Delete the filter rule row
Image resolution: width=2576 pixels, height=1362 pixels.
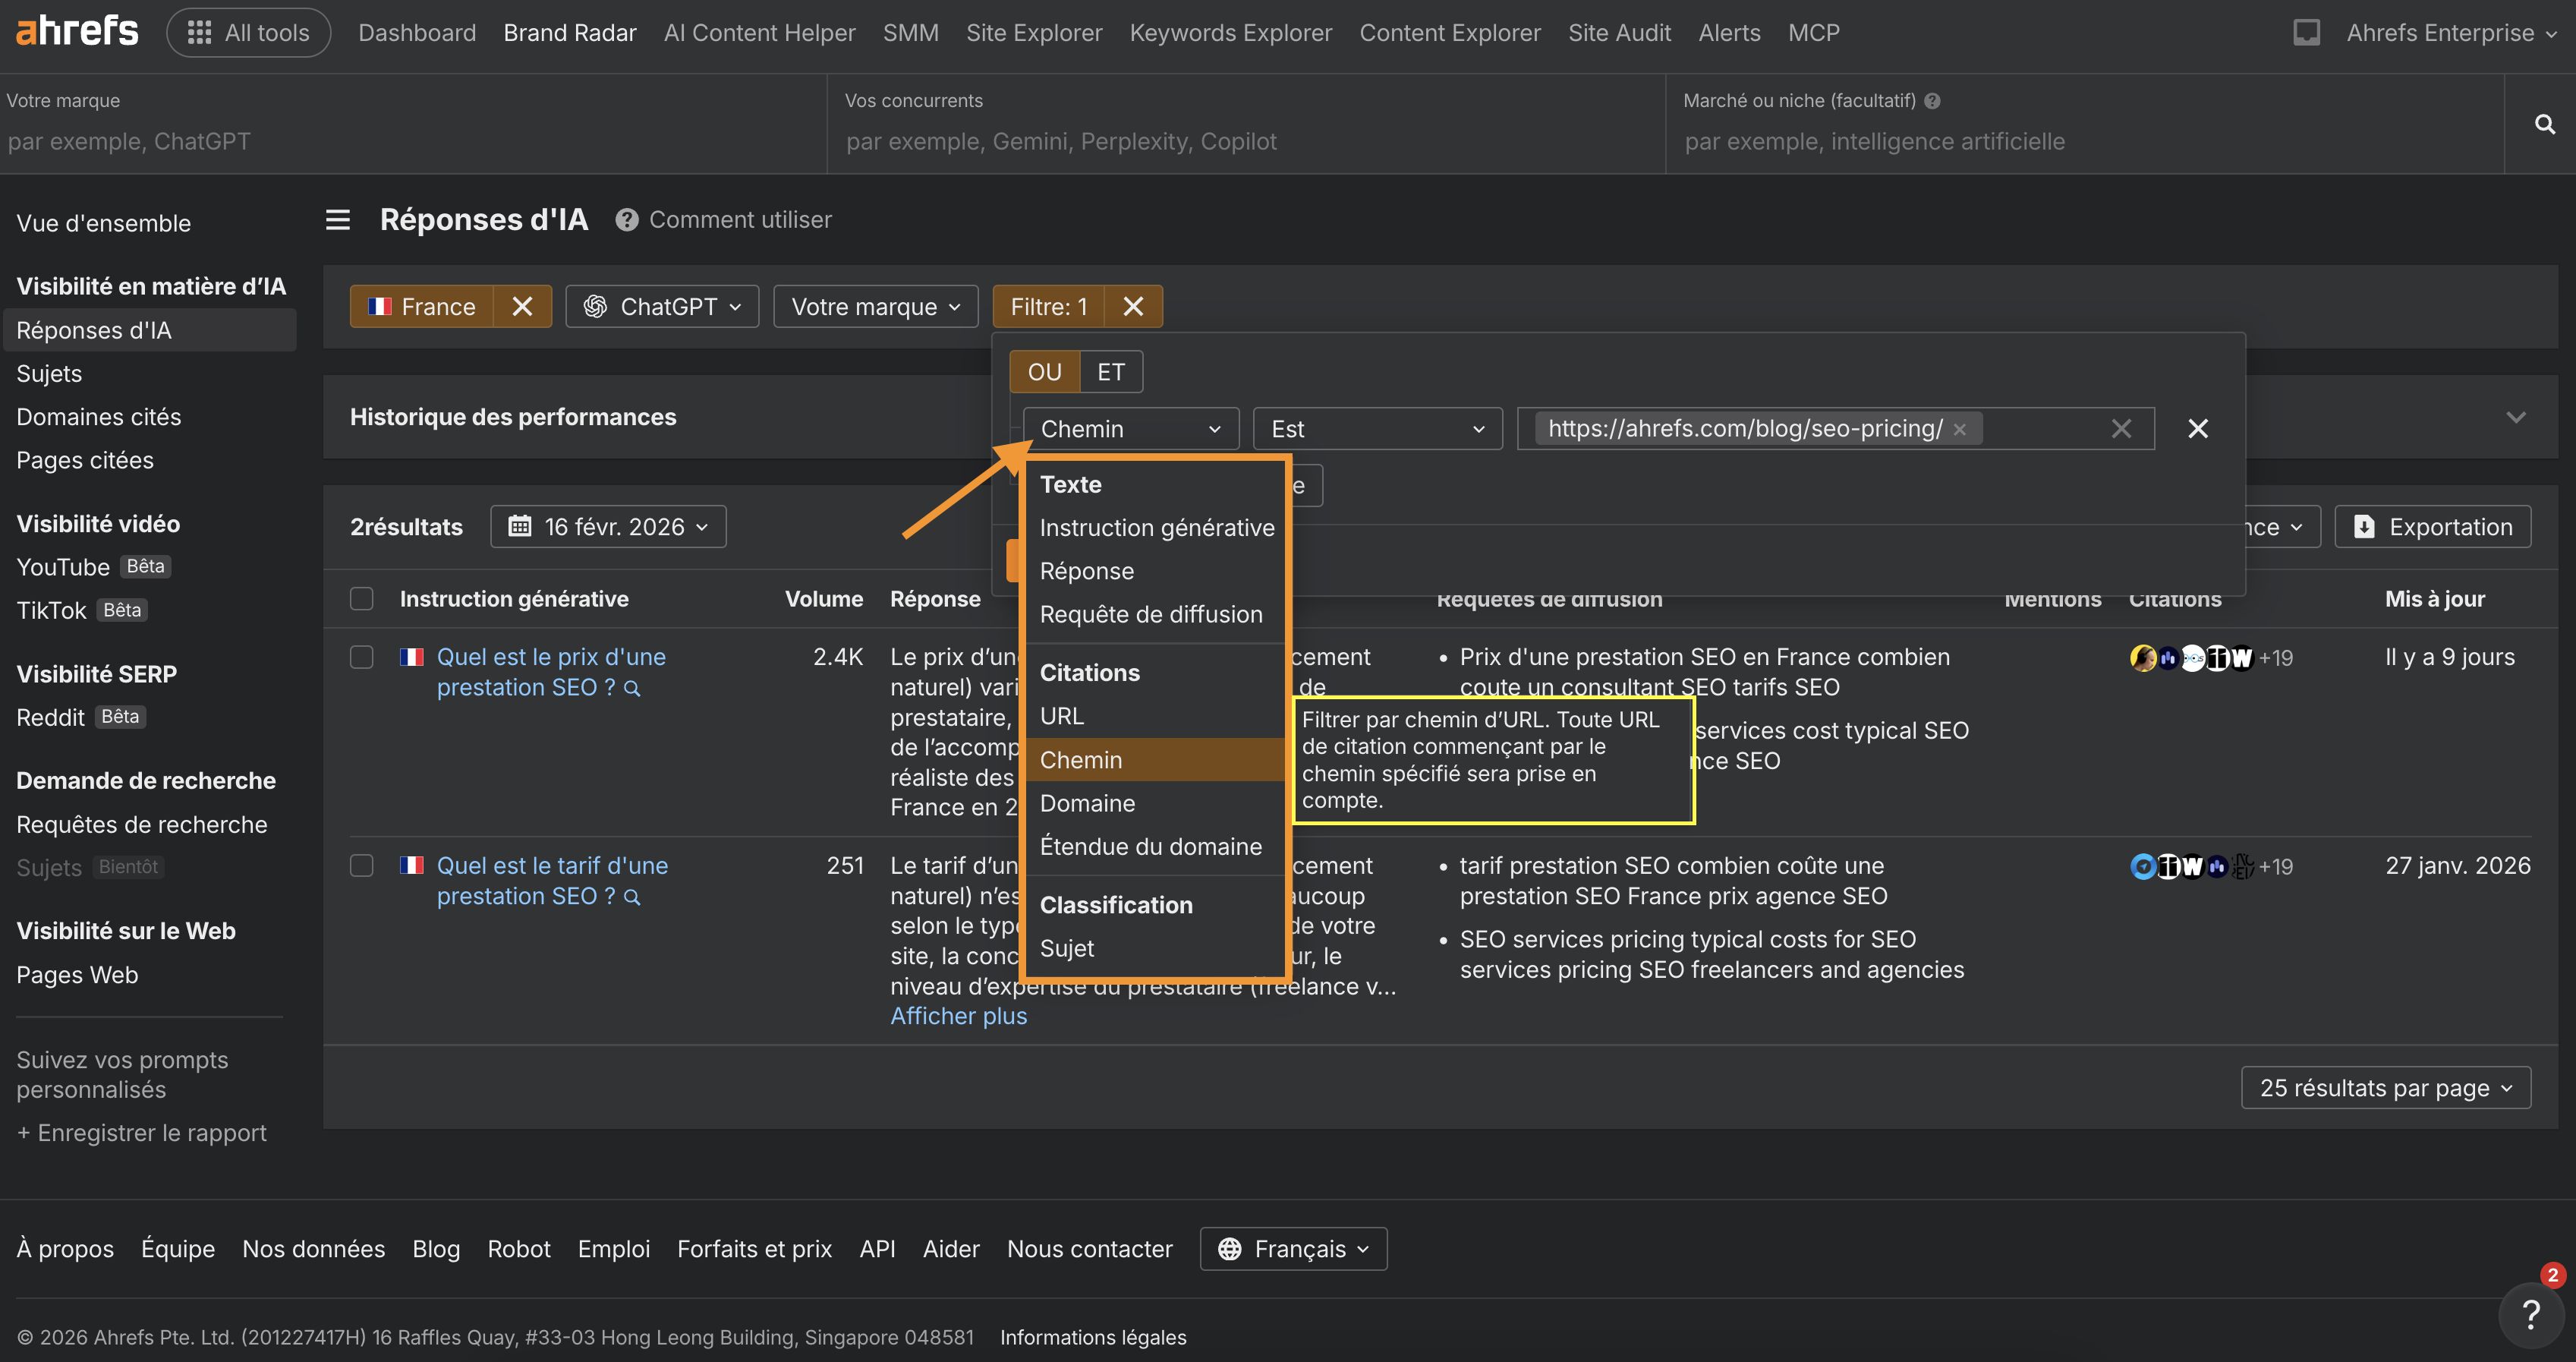click(x=2197, y=429)
